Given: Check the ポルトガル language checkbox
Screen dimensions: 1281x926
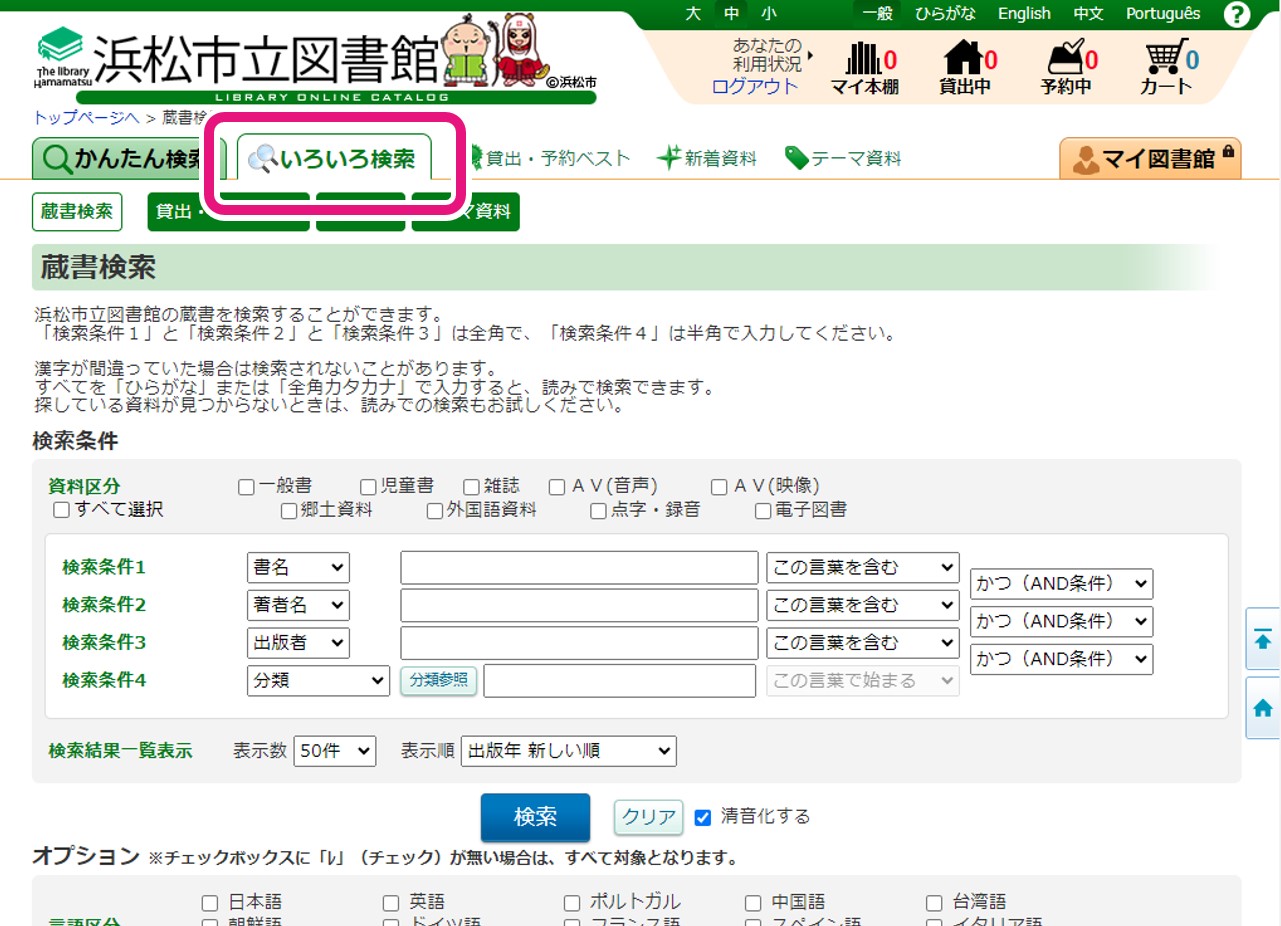Looking at the screenshot, I should tap(571, 902).
